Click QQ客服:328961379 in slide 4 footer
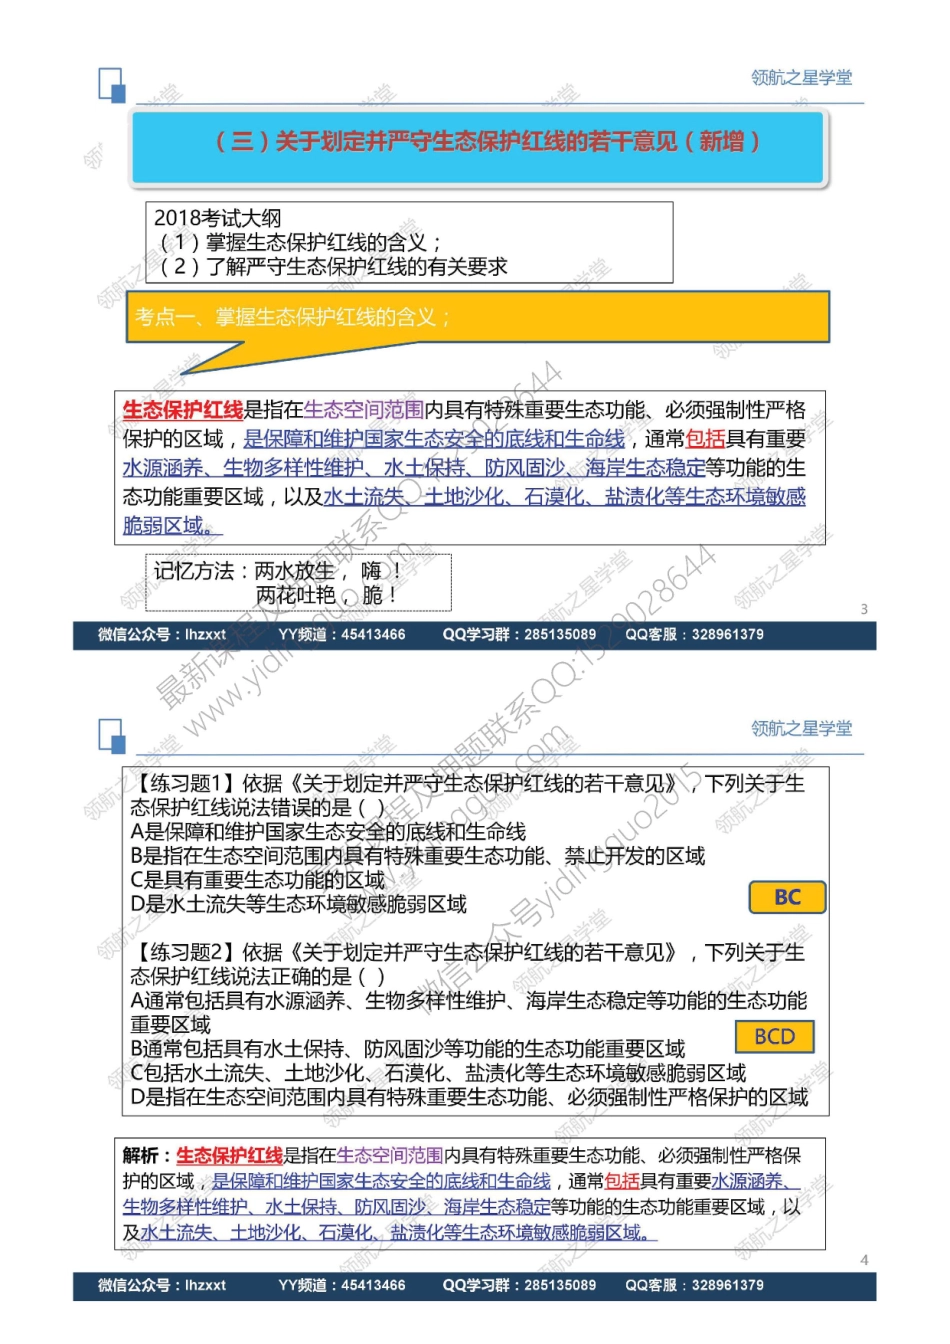Viewport: 950px width, 1344px height. tap(694, 1285)
